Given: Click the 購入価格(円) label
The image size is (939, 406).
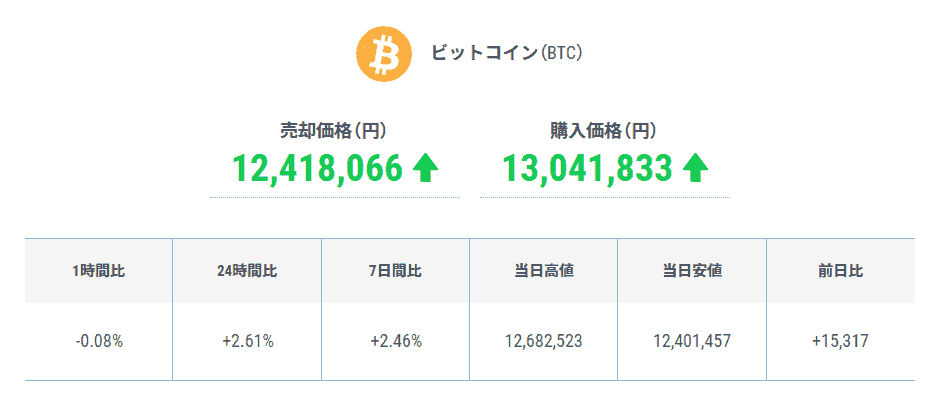Looking at the screenshot, I should pyautogui.click(x=603, y=130).
